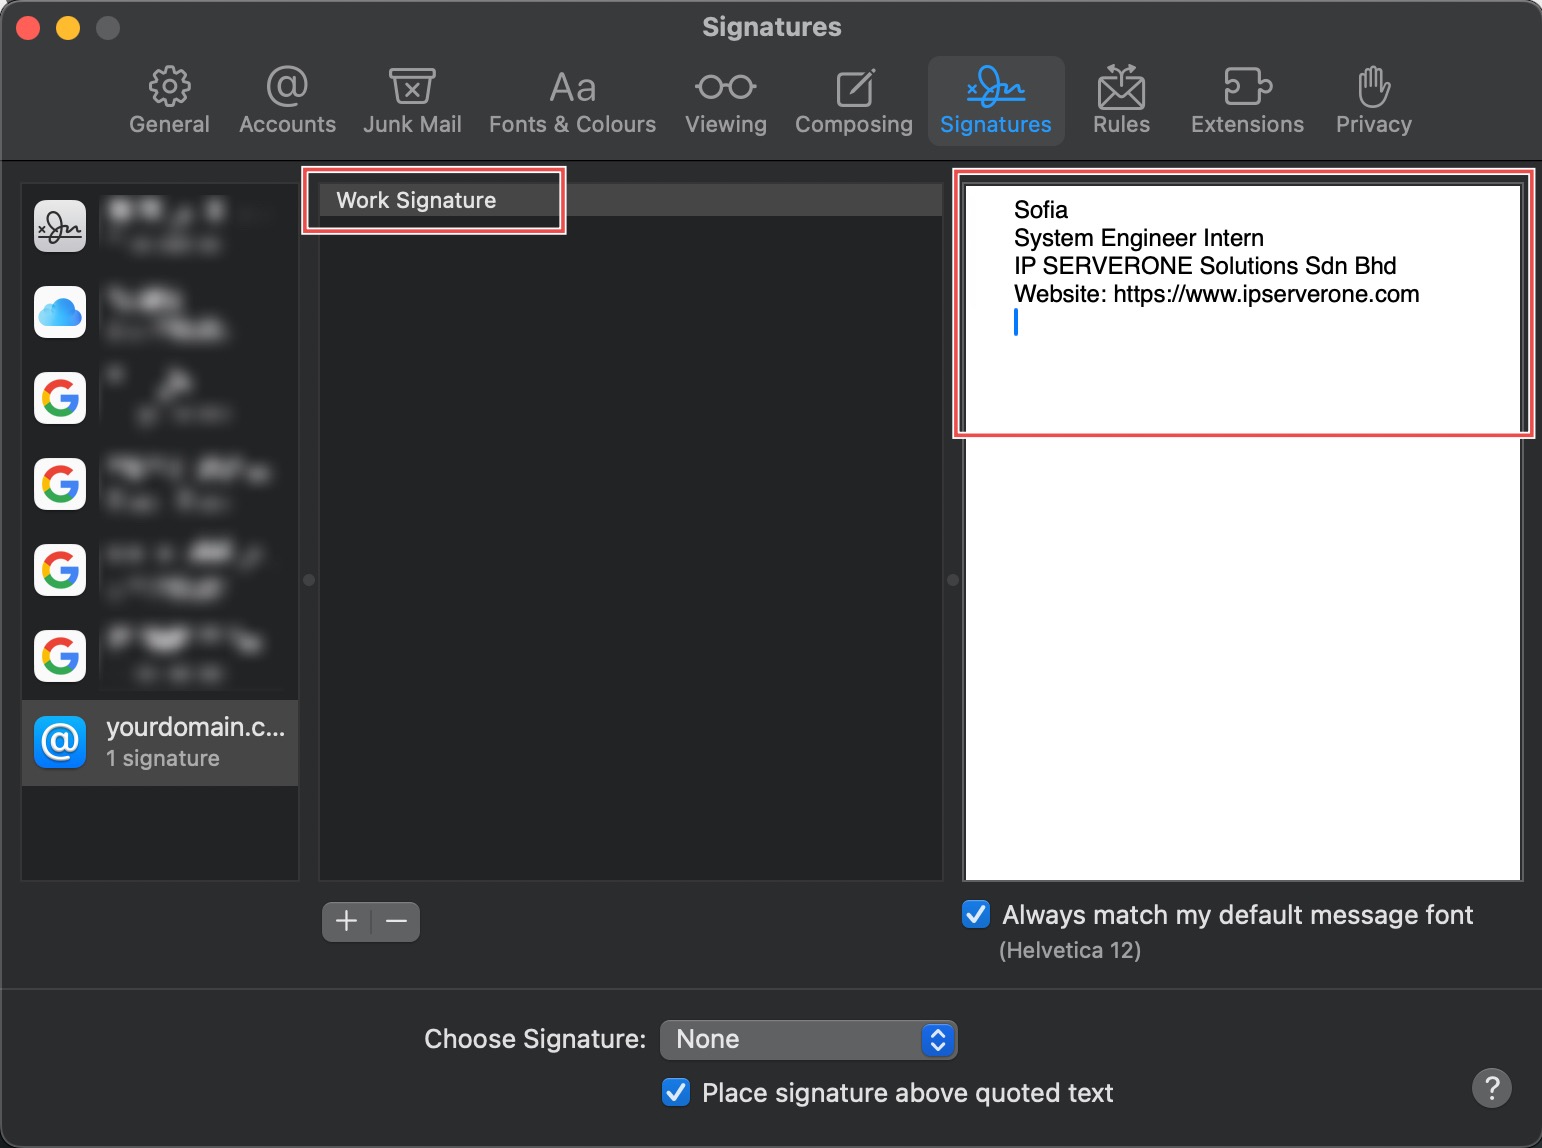Image resolution: width=1542 pixels, height=1148 pixels.
Task: Open the General preferences pane
Action: (169, 101)
